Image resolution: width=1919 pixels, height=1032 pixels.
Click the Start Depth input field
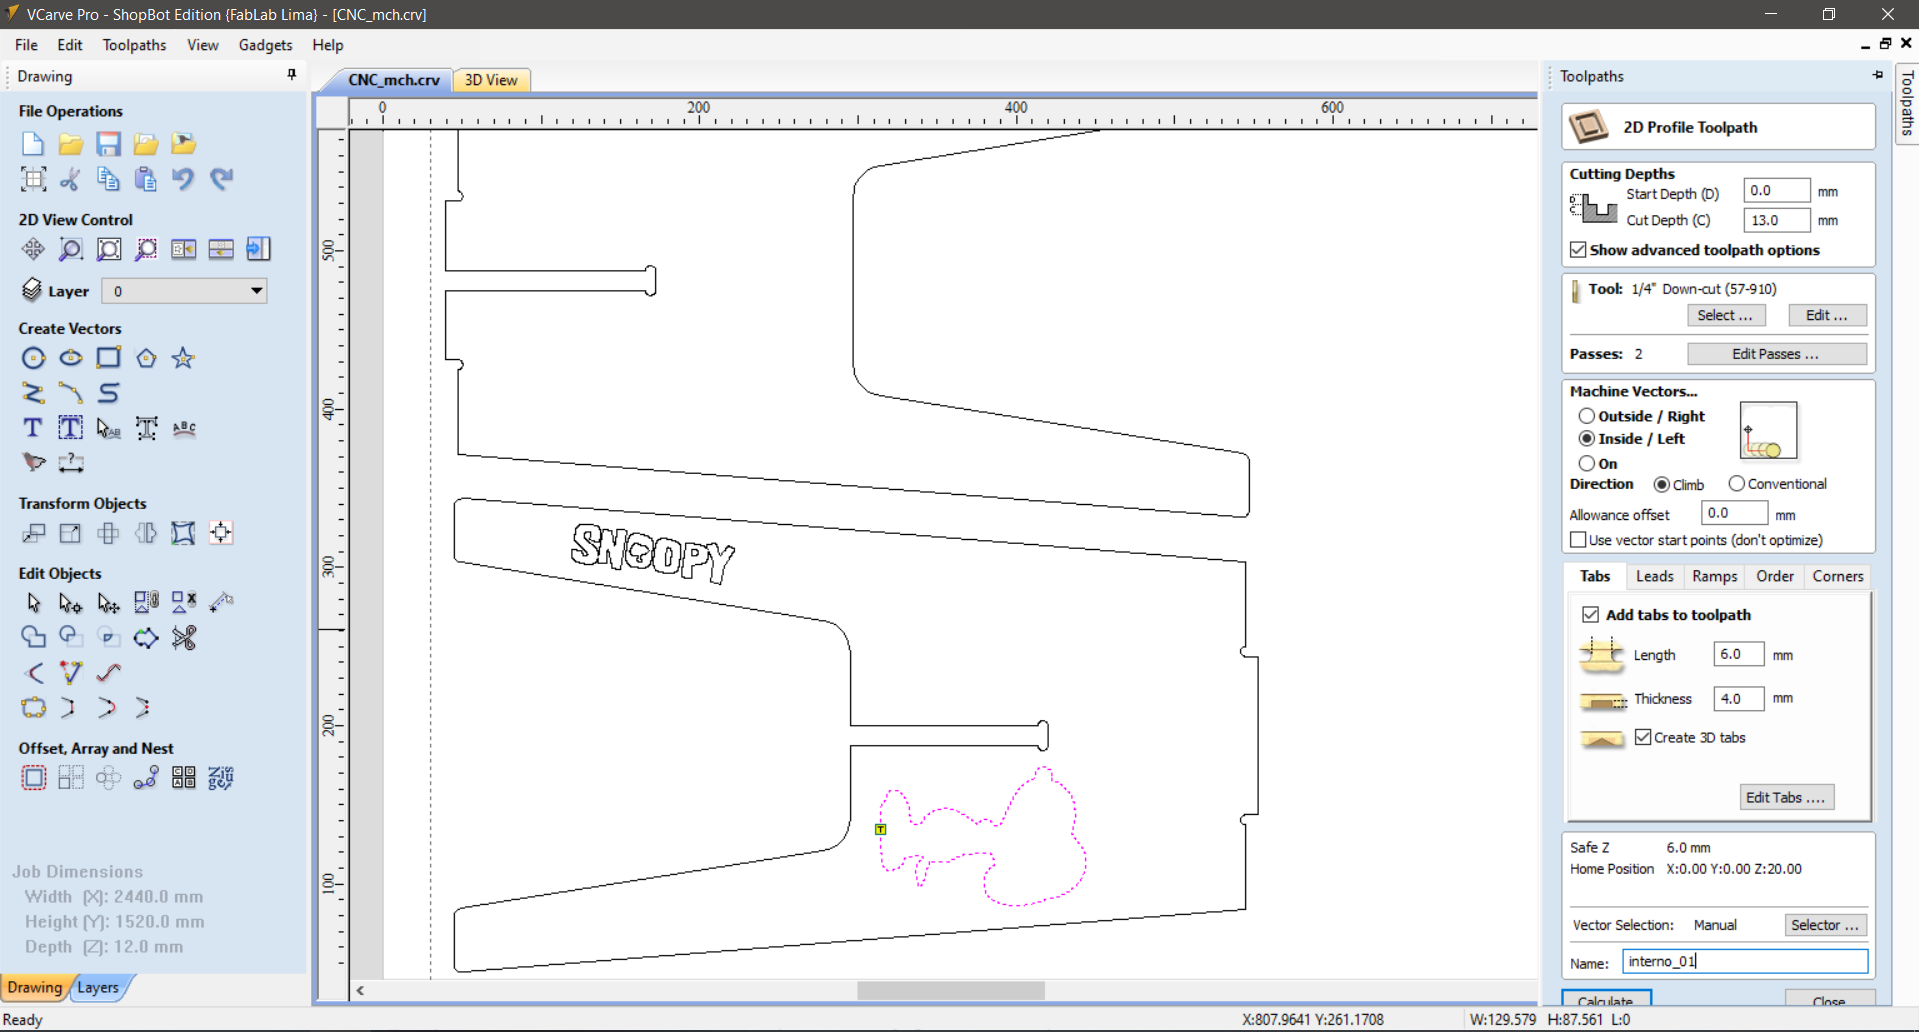[1777, 190]
